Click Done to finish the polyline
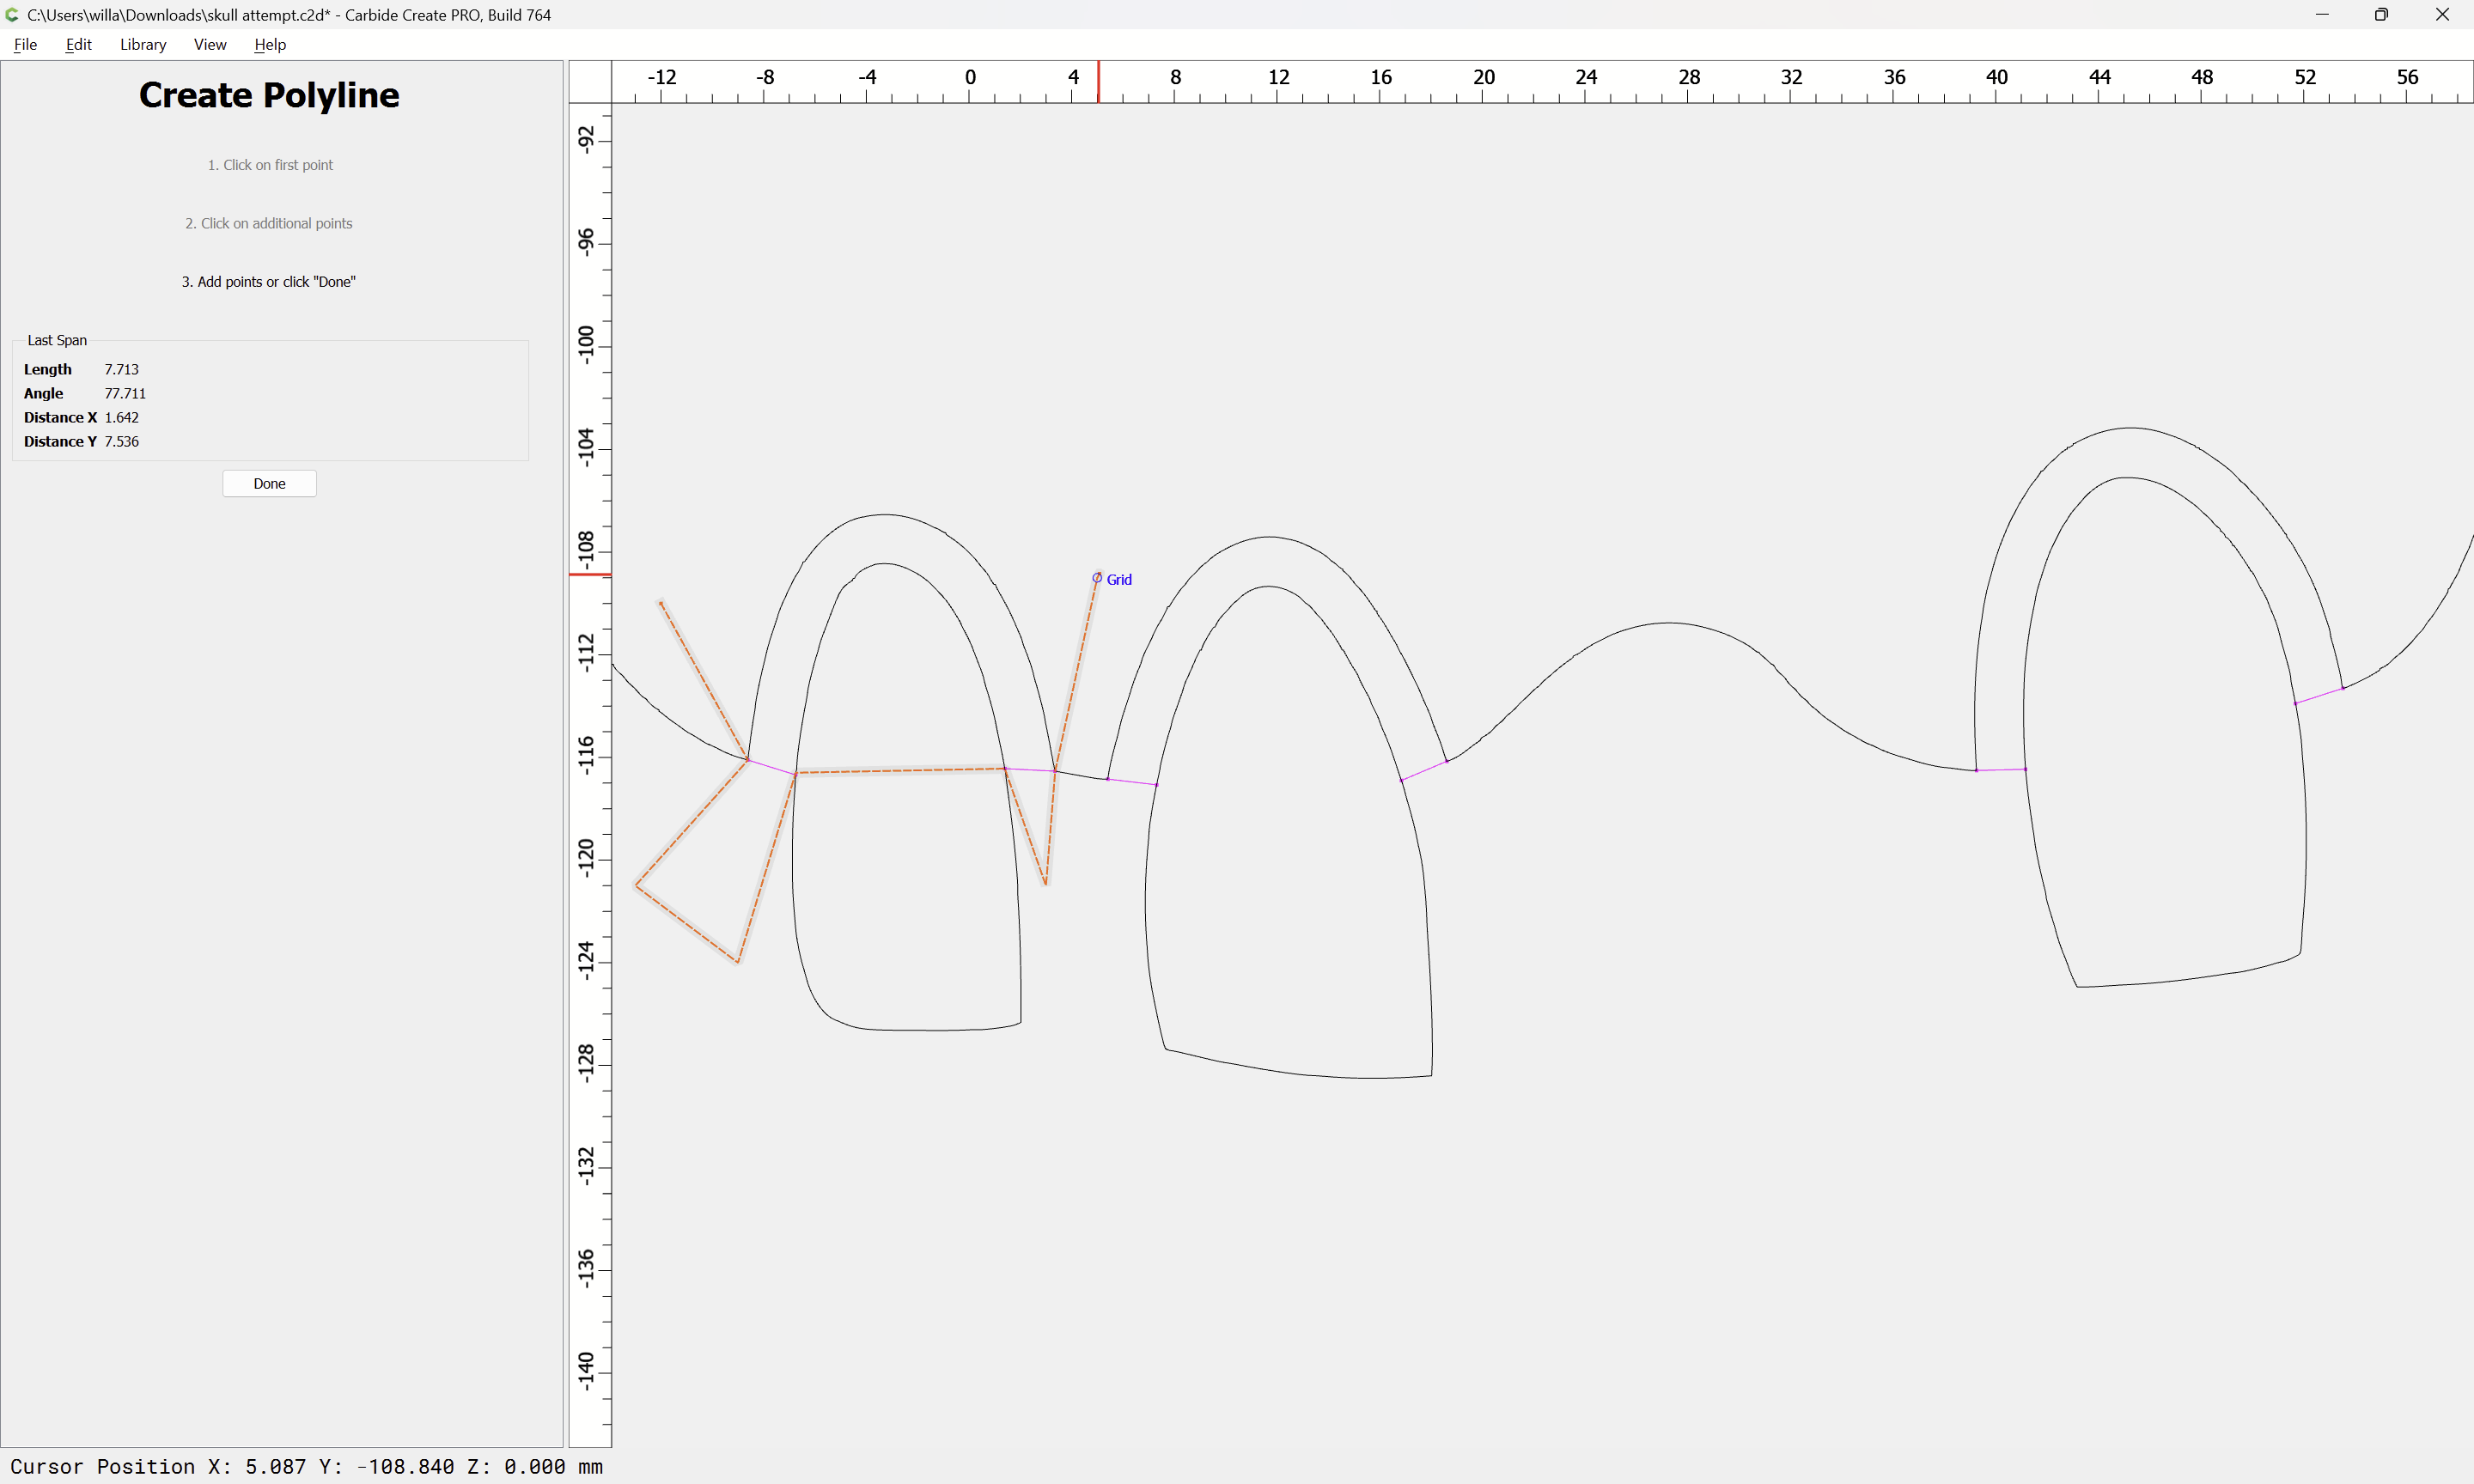Screen dimensions: 2474x1484 pos(269,483)
